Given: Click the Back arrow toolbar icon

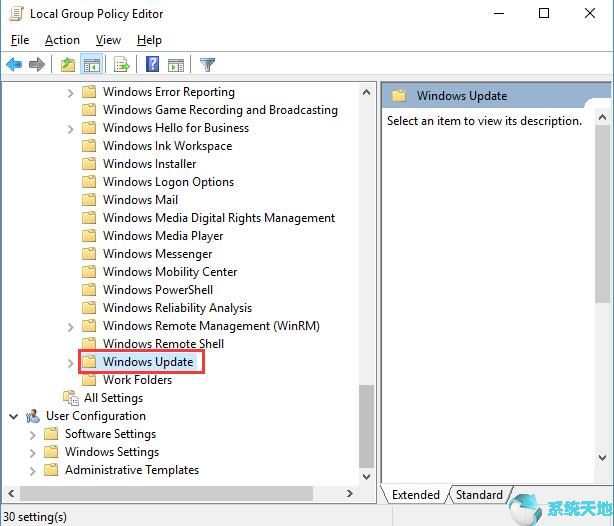Looking at the screenshot, I should 14,64.
